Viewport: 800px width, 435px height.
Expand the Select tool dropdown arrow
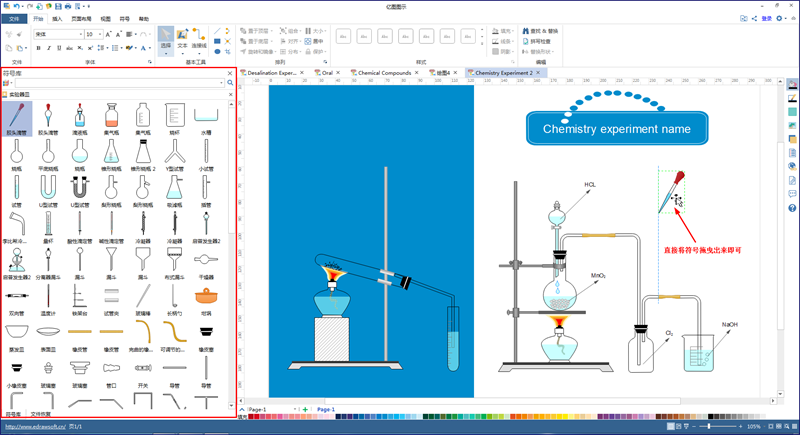[x=166, y=53]
